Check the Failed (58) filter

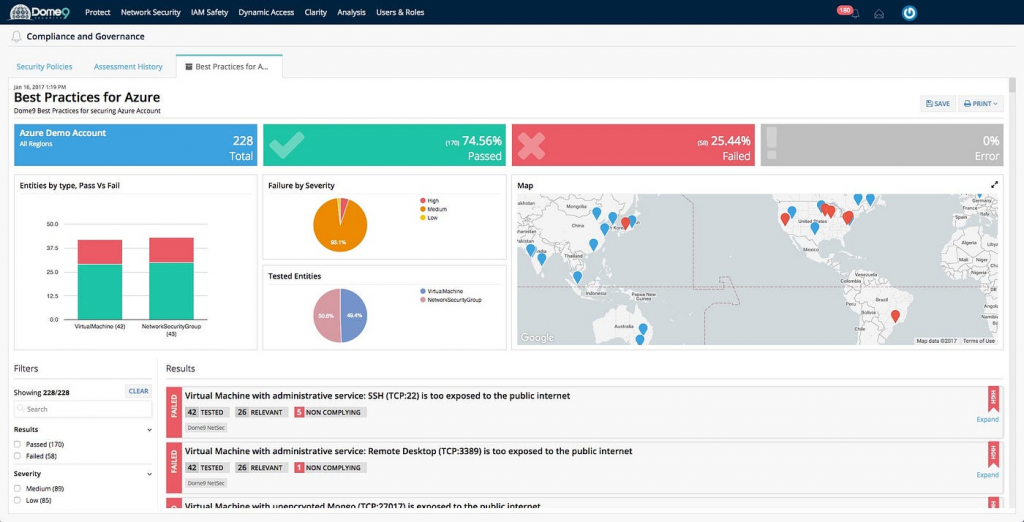18,455
